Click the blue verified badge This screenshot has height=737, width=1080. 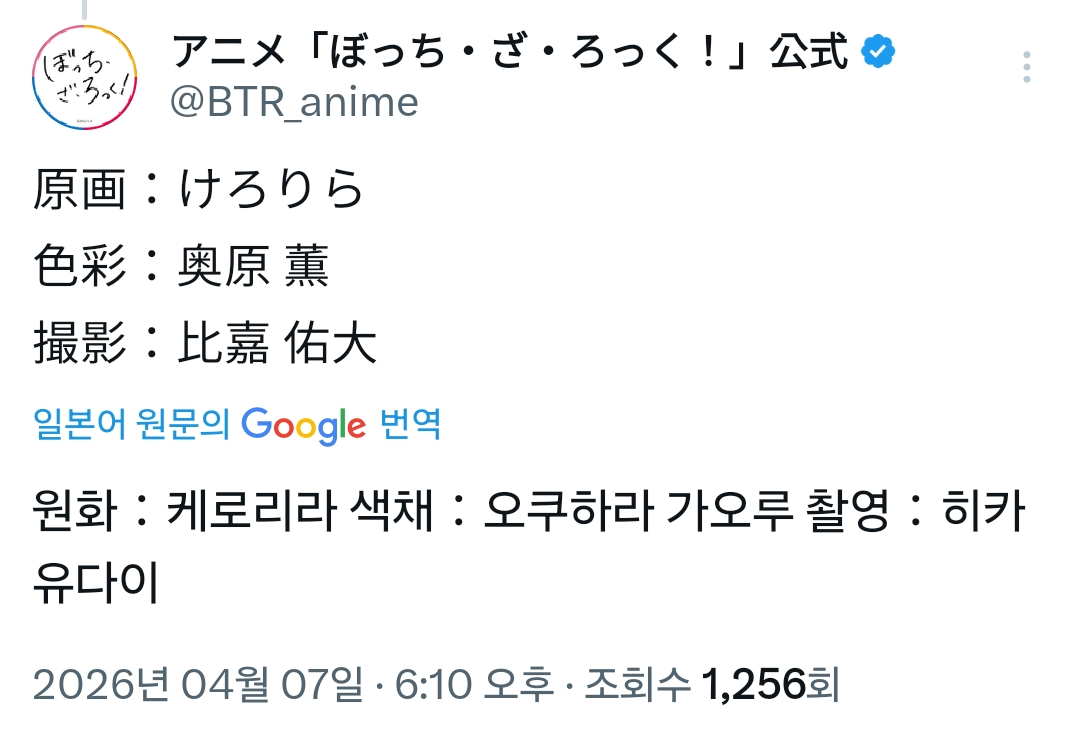[878, 51]
